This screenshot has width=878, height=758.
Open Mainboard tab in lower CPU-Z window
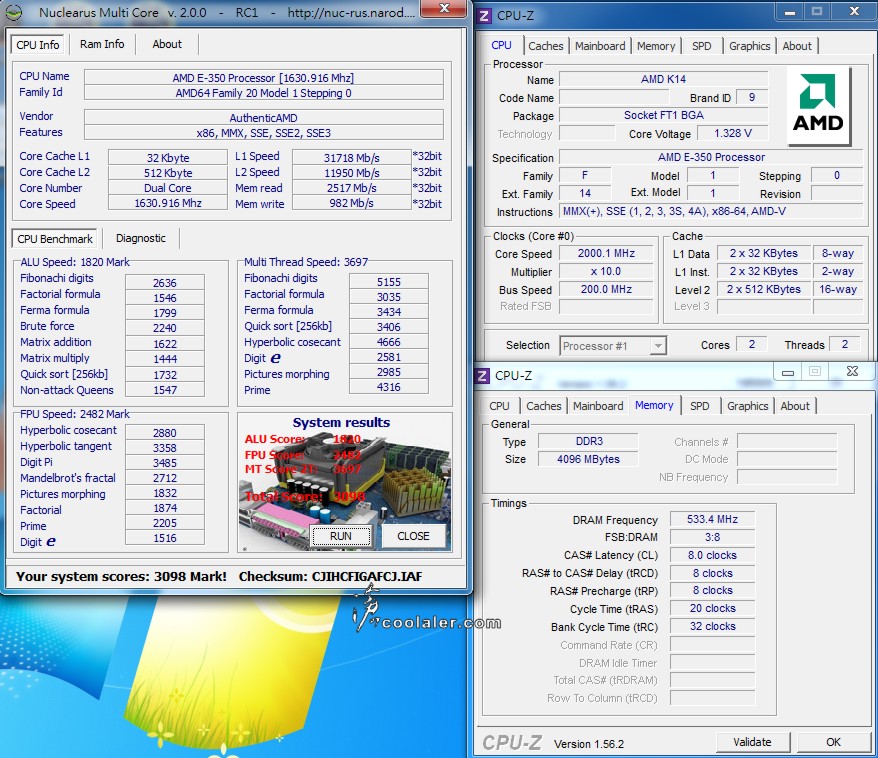(598, 406)
